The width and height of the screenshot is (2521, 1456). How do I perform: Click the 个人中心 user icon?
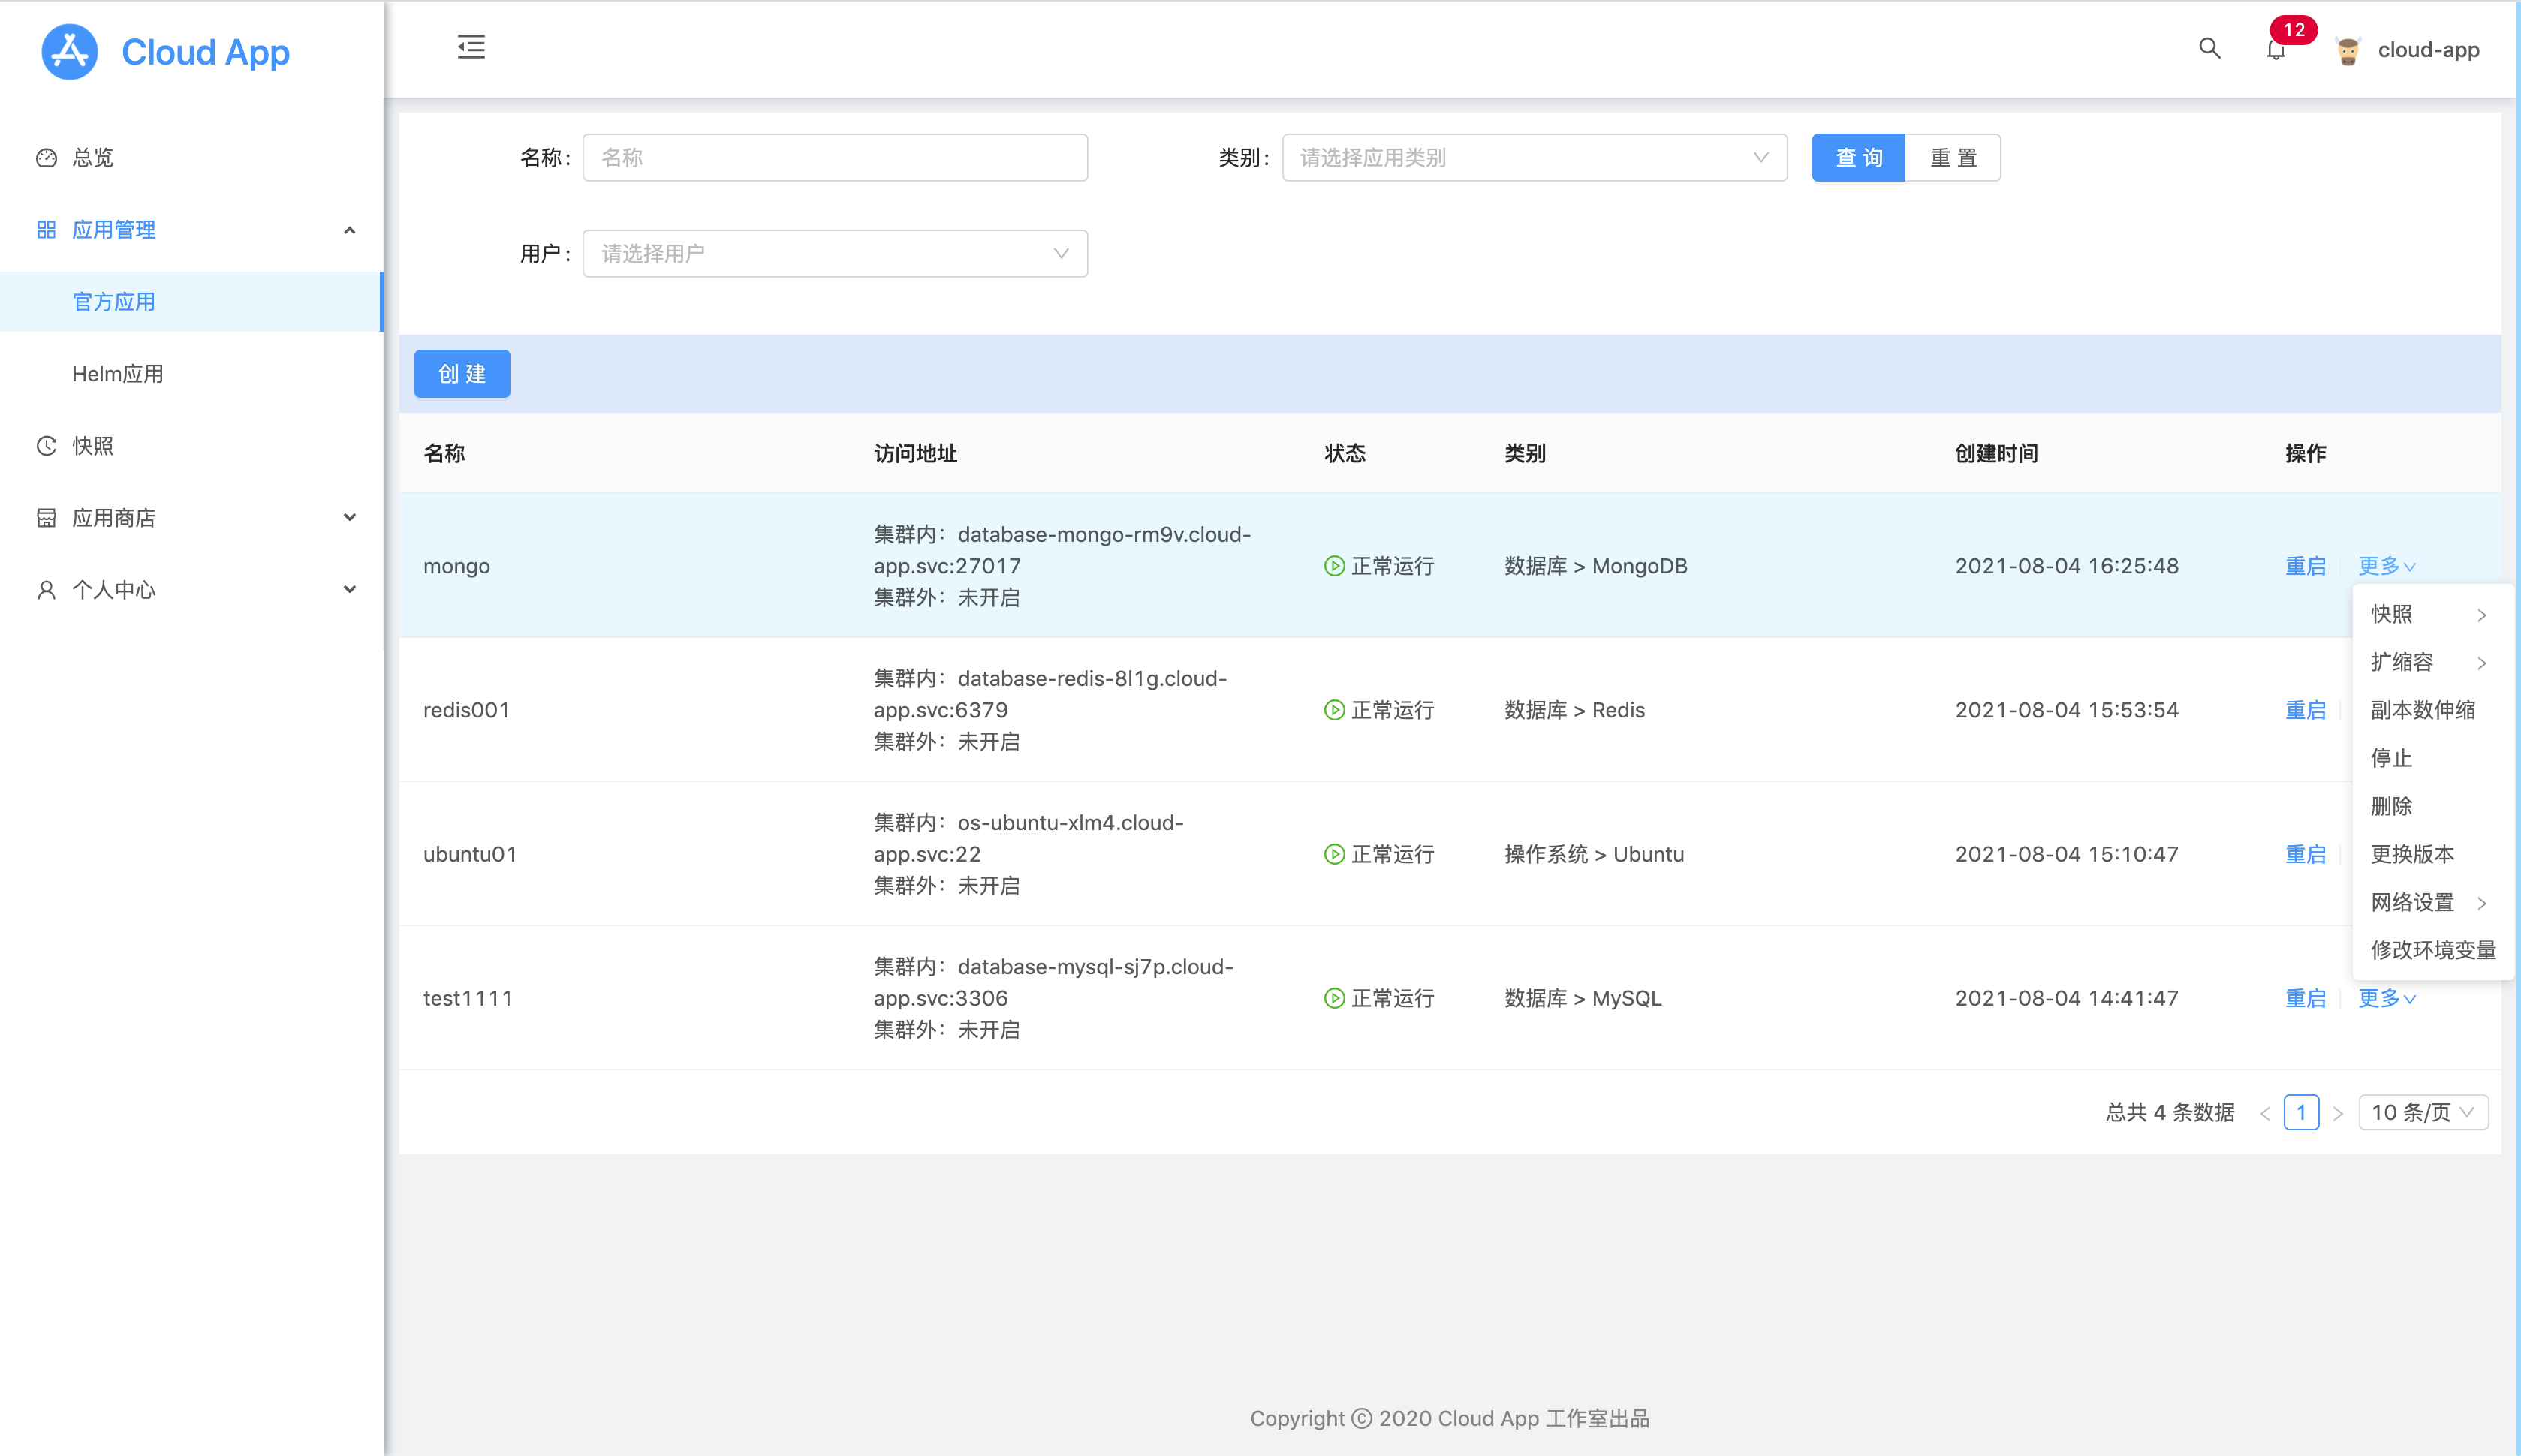coord(46,590)
